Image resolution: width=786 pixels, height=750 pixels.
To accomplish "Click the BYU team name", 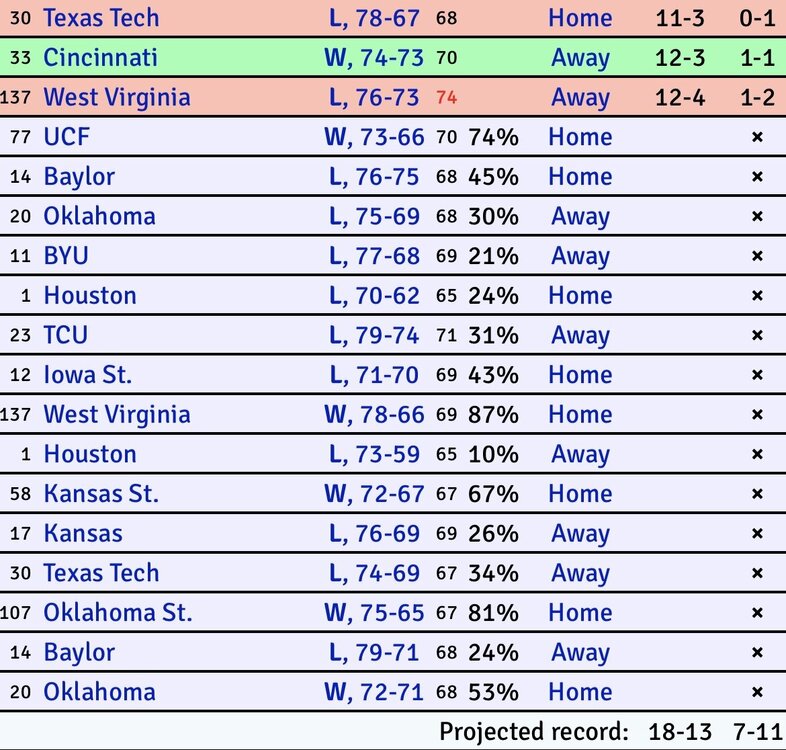I will click(66, 256).
